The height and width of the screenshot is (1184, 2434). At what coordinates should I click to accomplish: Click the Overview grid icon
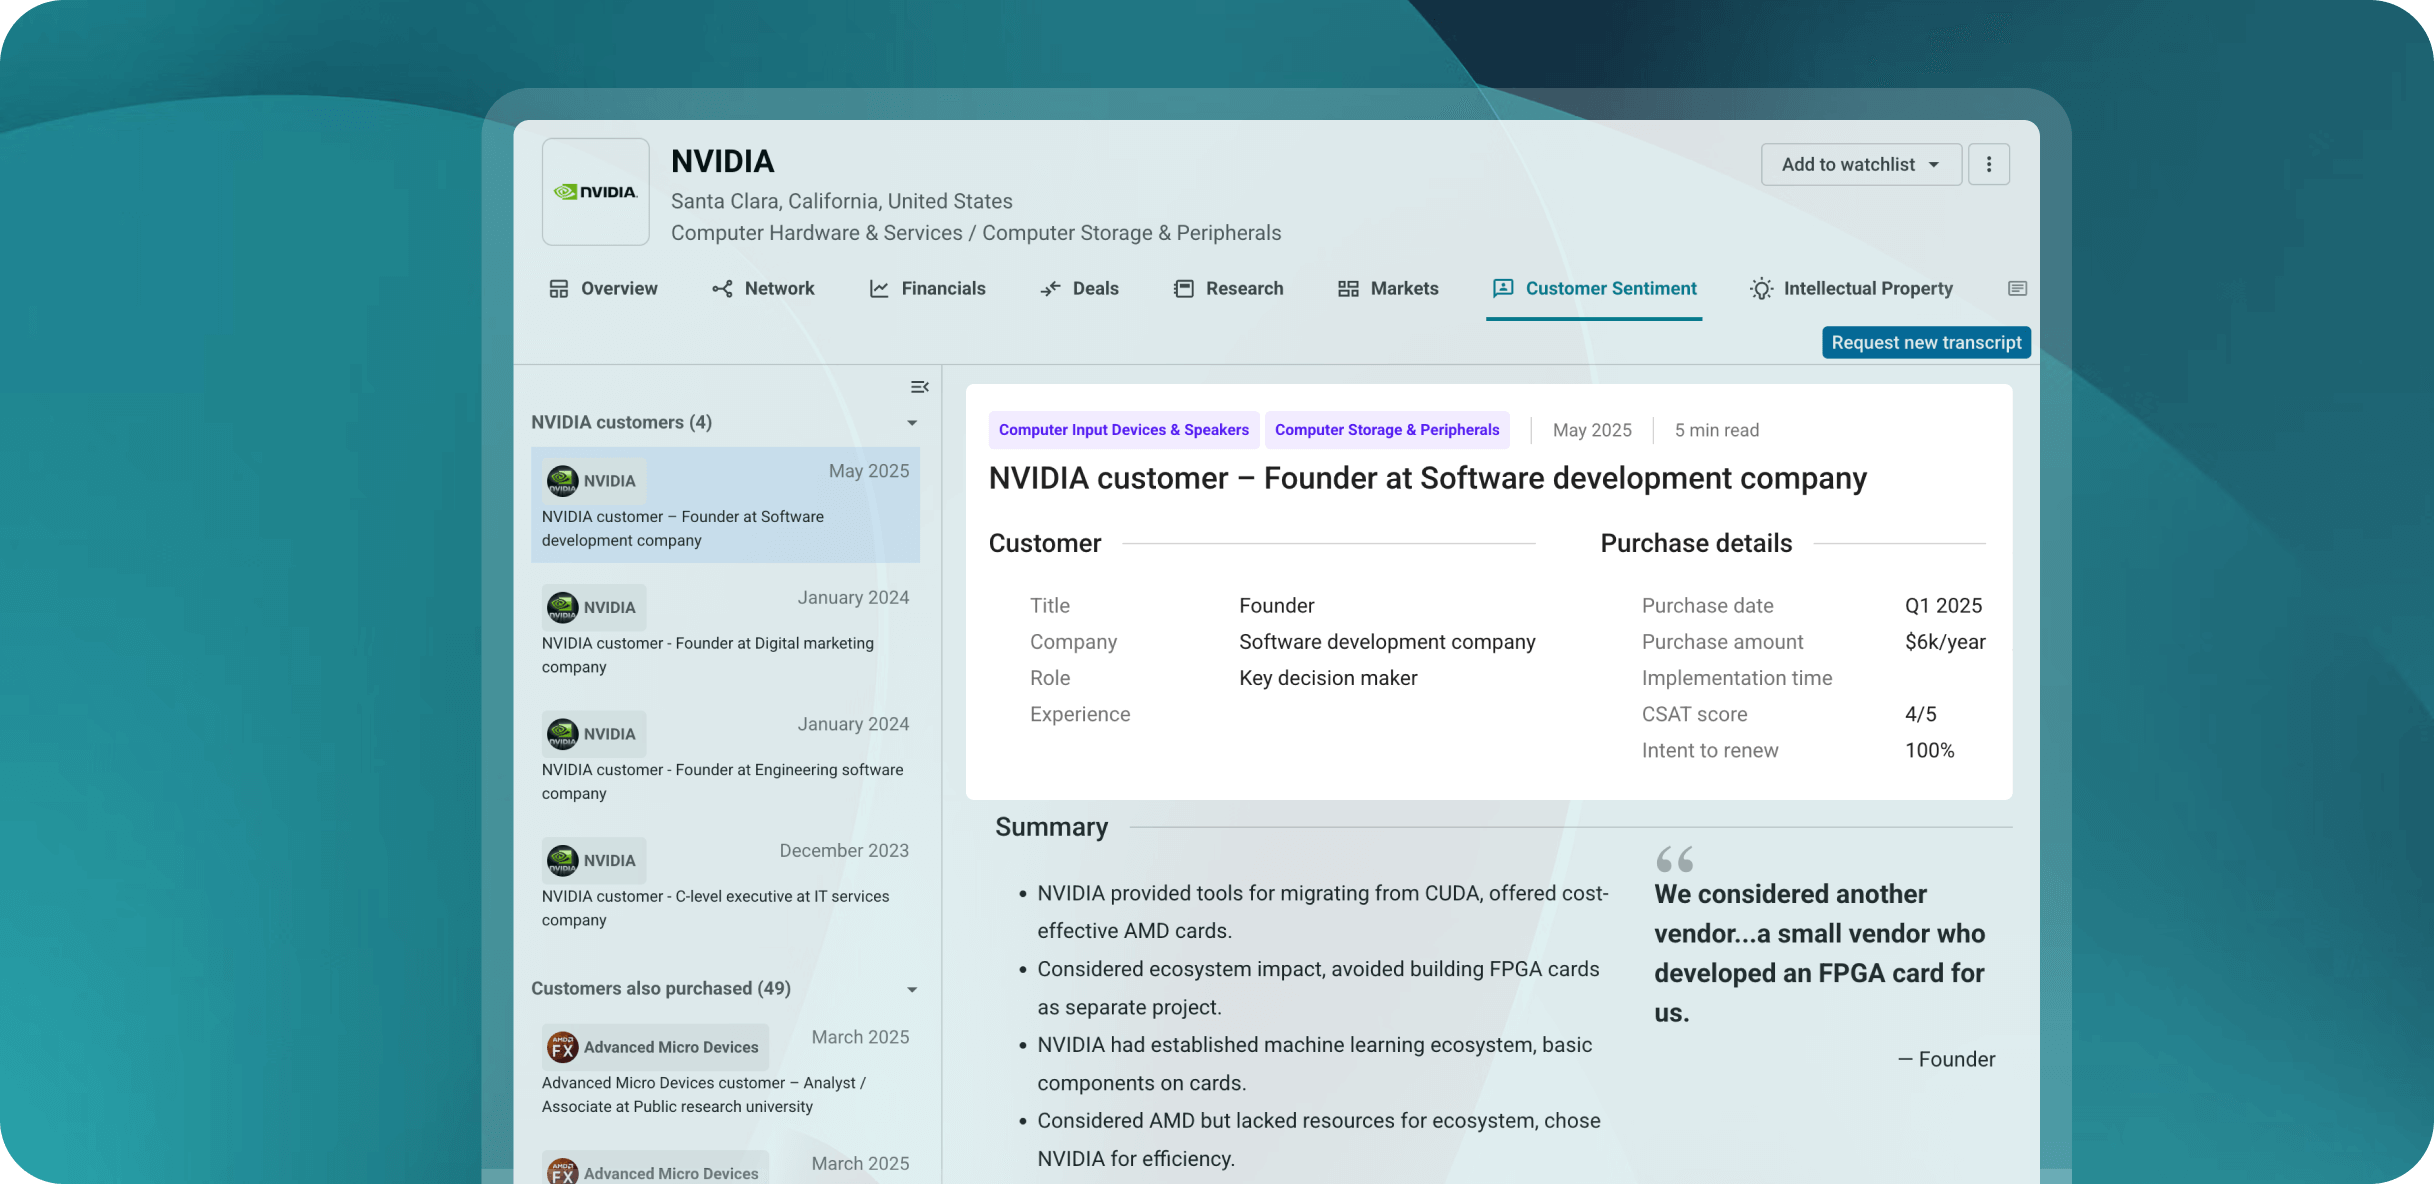[x=558, y=289]
